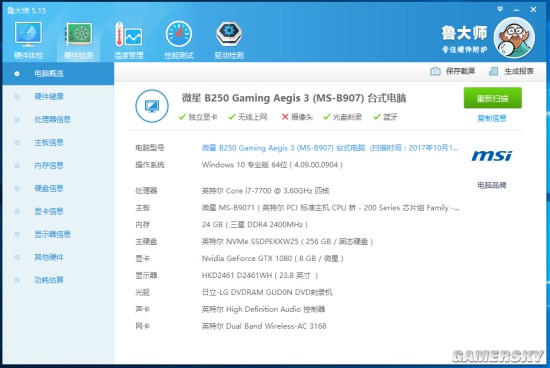The width and height of the screenshot is (550, 368).
Task: Click the green 重新扫描 button
Action: tap(492, 98)
